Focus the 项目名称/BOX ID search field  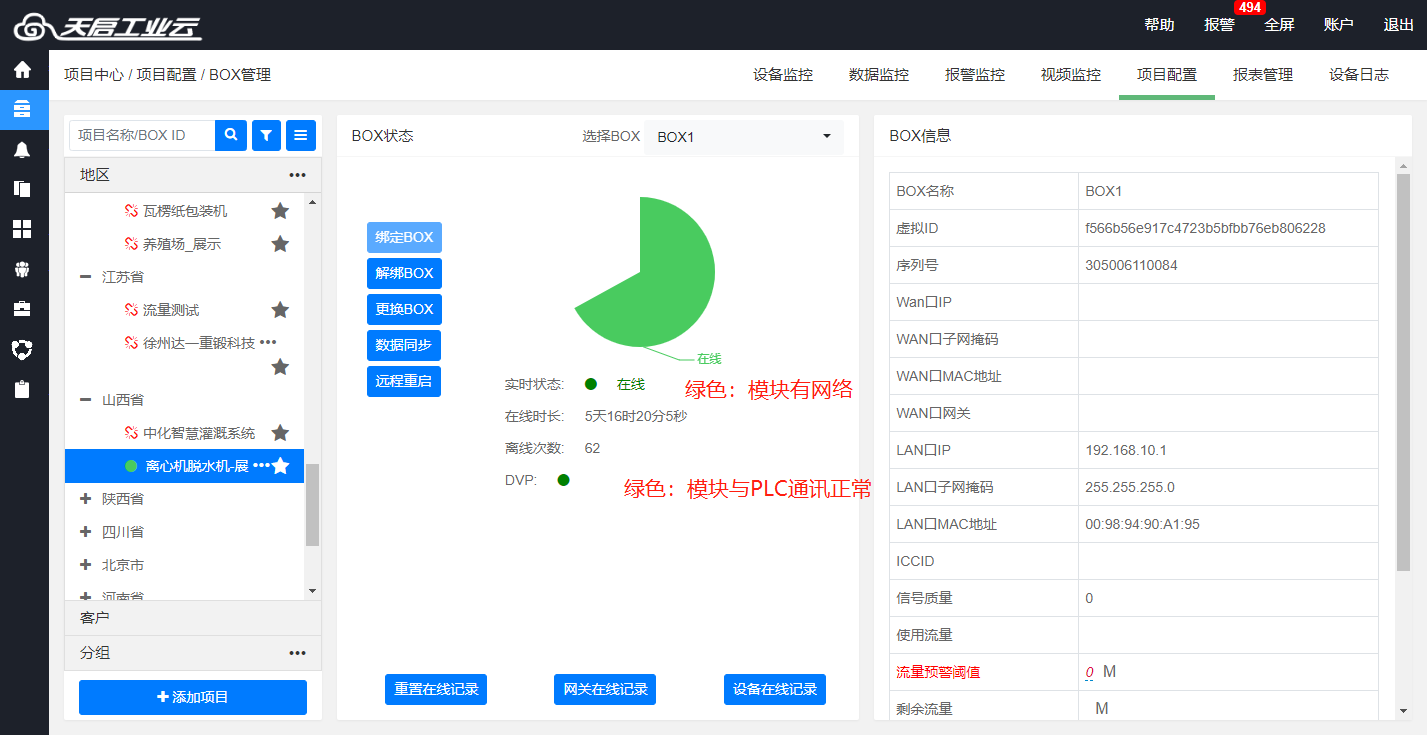tap(142, 135)
